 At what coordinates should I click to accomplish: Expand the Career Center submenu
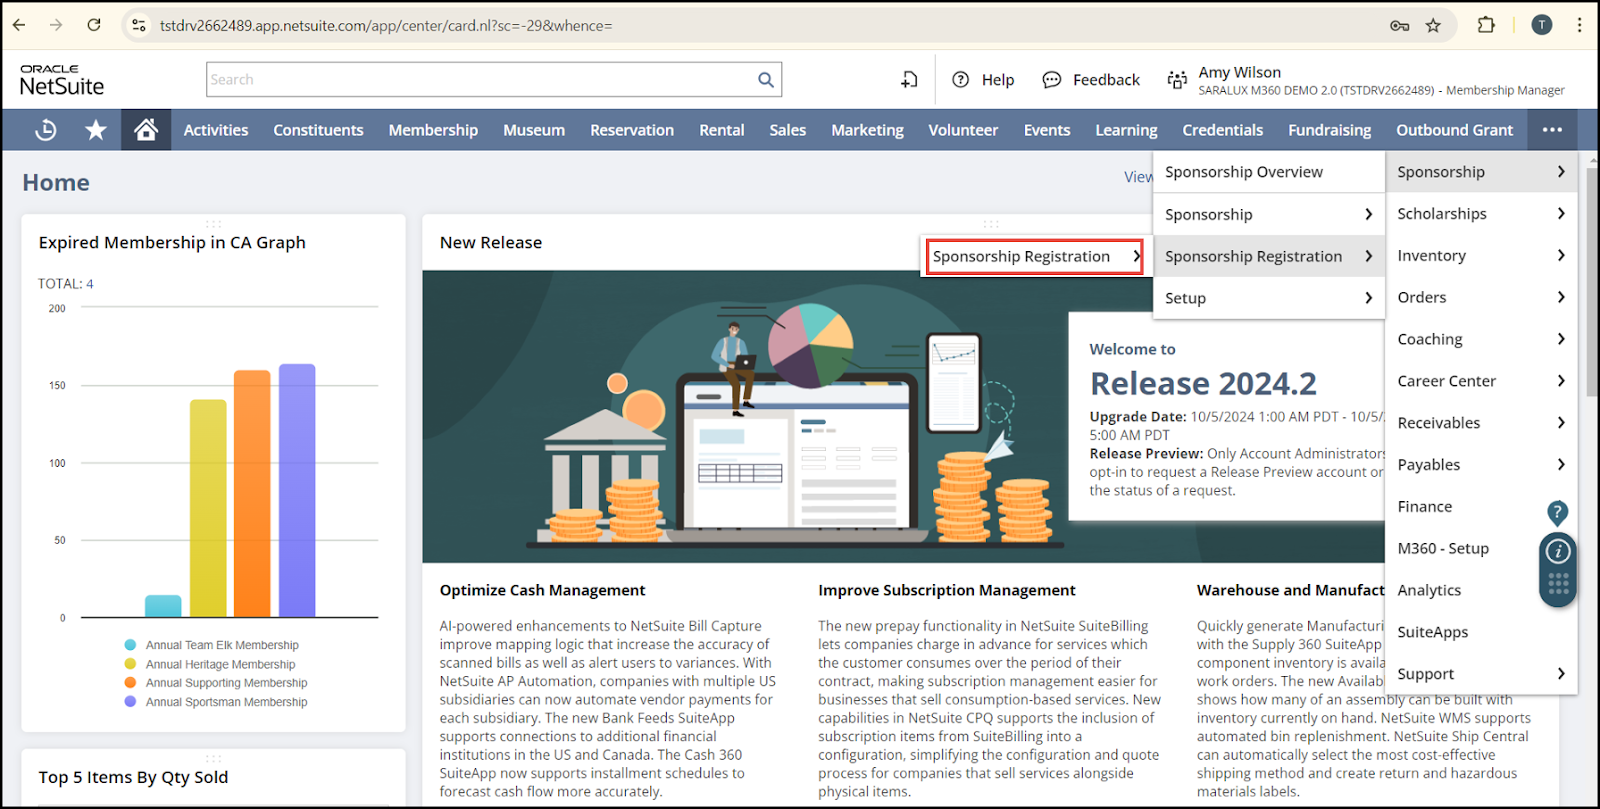(x=1561, y=381)
